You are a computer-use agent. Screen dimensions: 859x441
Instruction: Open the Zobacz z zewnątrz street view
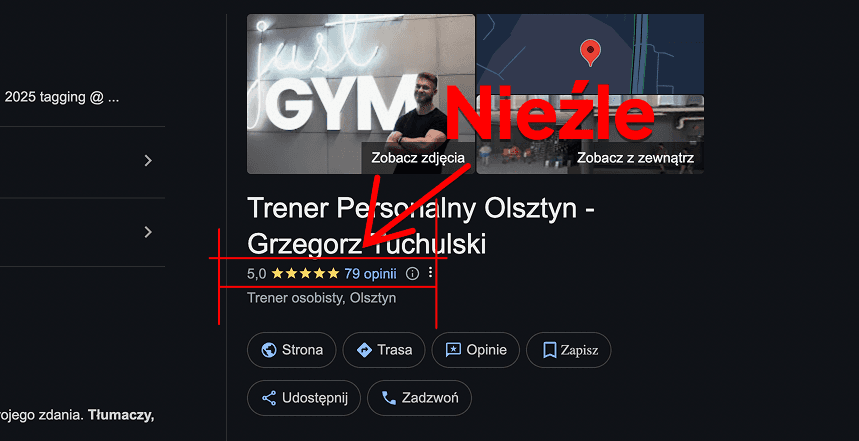point(635,158)
